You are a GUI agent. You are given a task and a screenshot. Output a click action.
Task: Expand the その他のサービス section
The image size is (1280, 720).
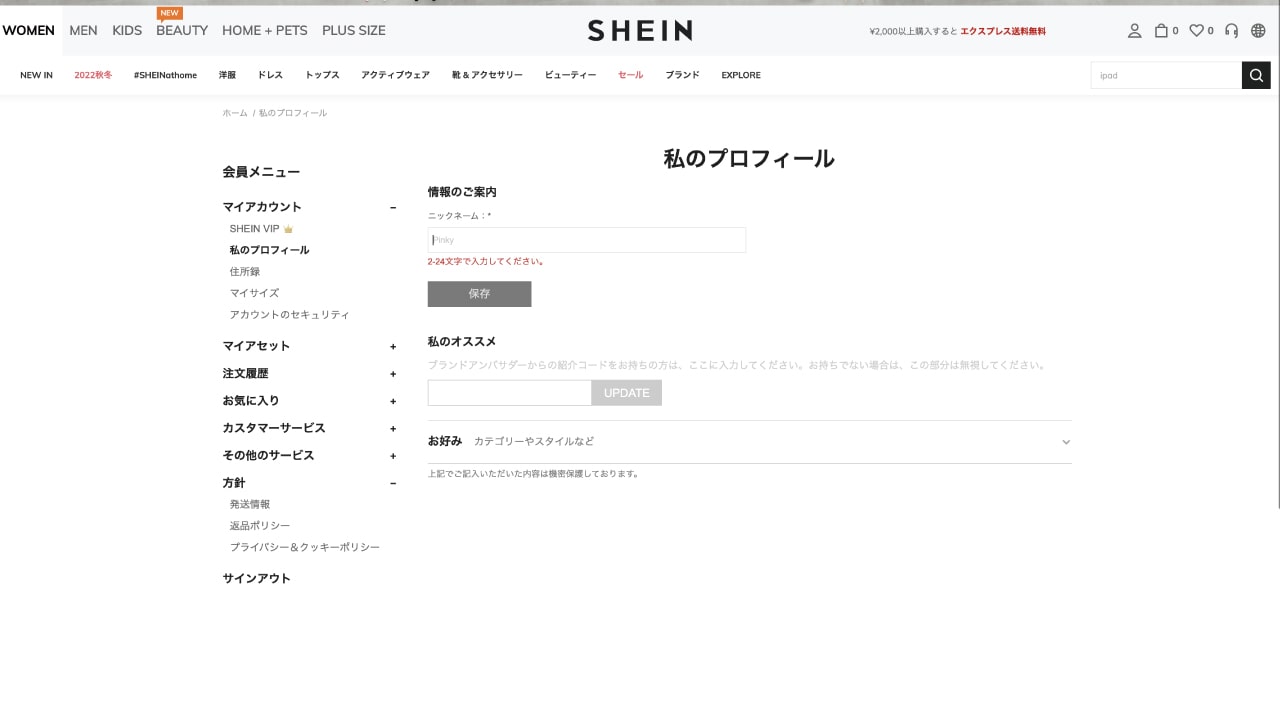(x=393, y=456)
